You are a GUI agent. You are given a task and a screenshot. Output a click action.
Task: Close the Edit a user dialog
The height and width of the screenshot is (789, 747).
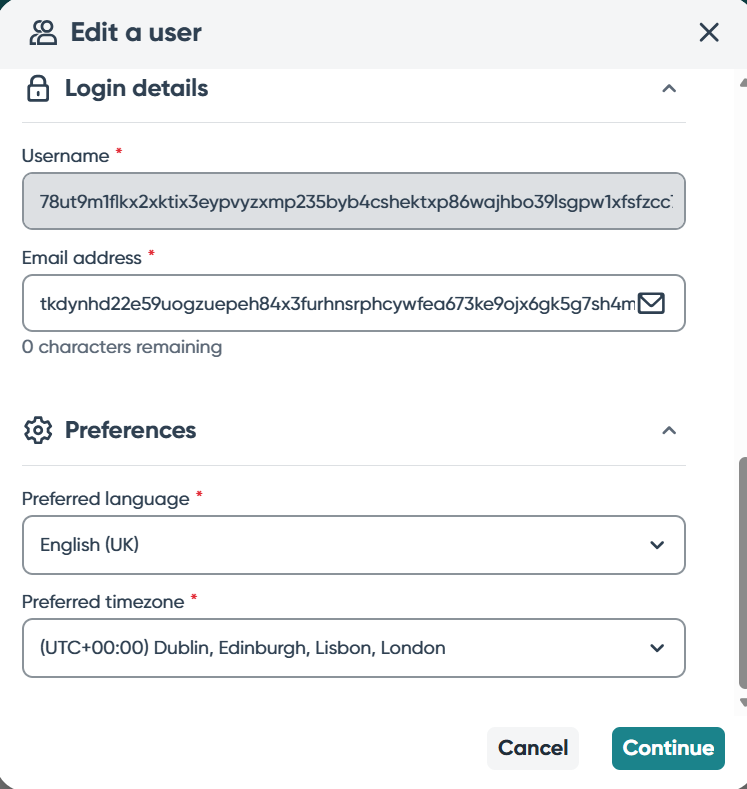[x=709, y=33]
